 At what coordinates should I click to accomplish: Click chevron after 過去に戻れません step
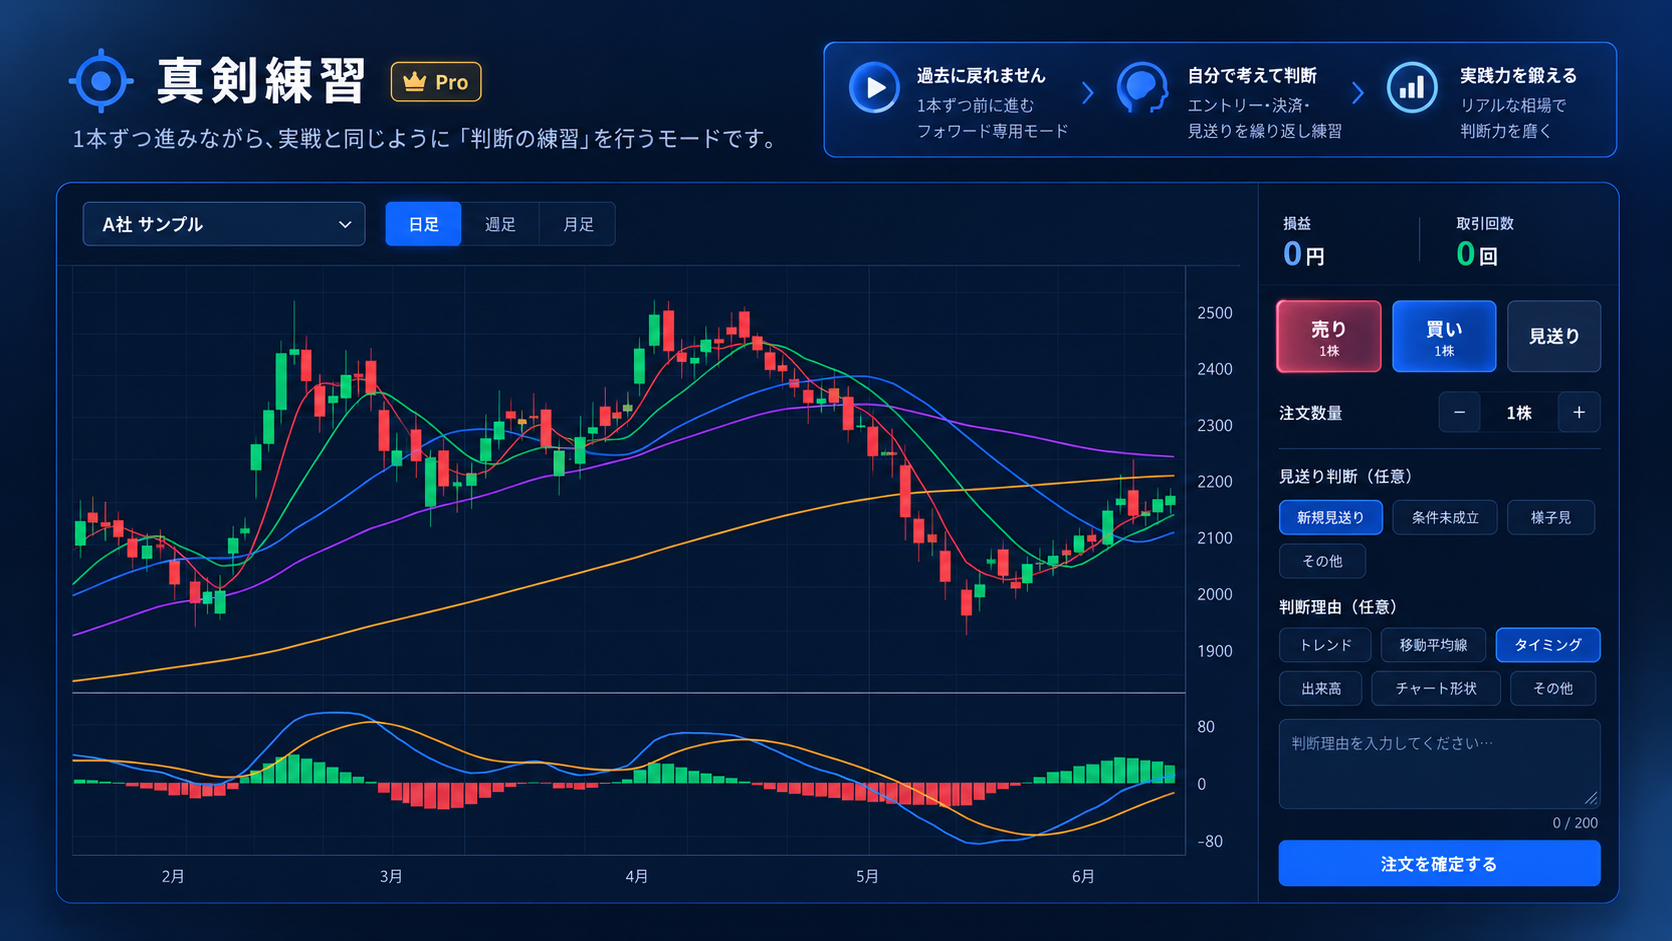tap(1088, 93)
